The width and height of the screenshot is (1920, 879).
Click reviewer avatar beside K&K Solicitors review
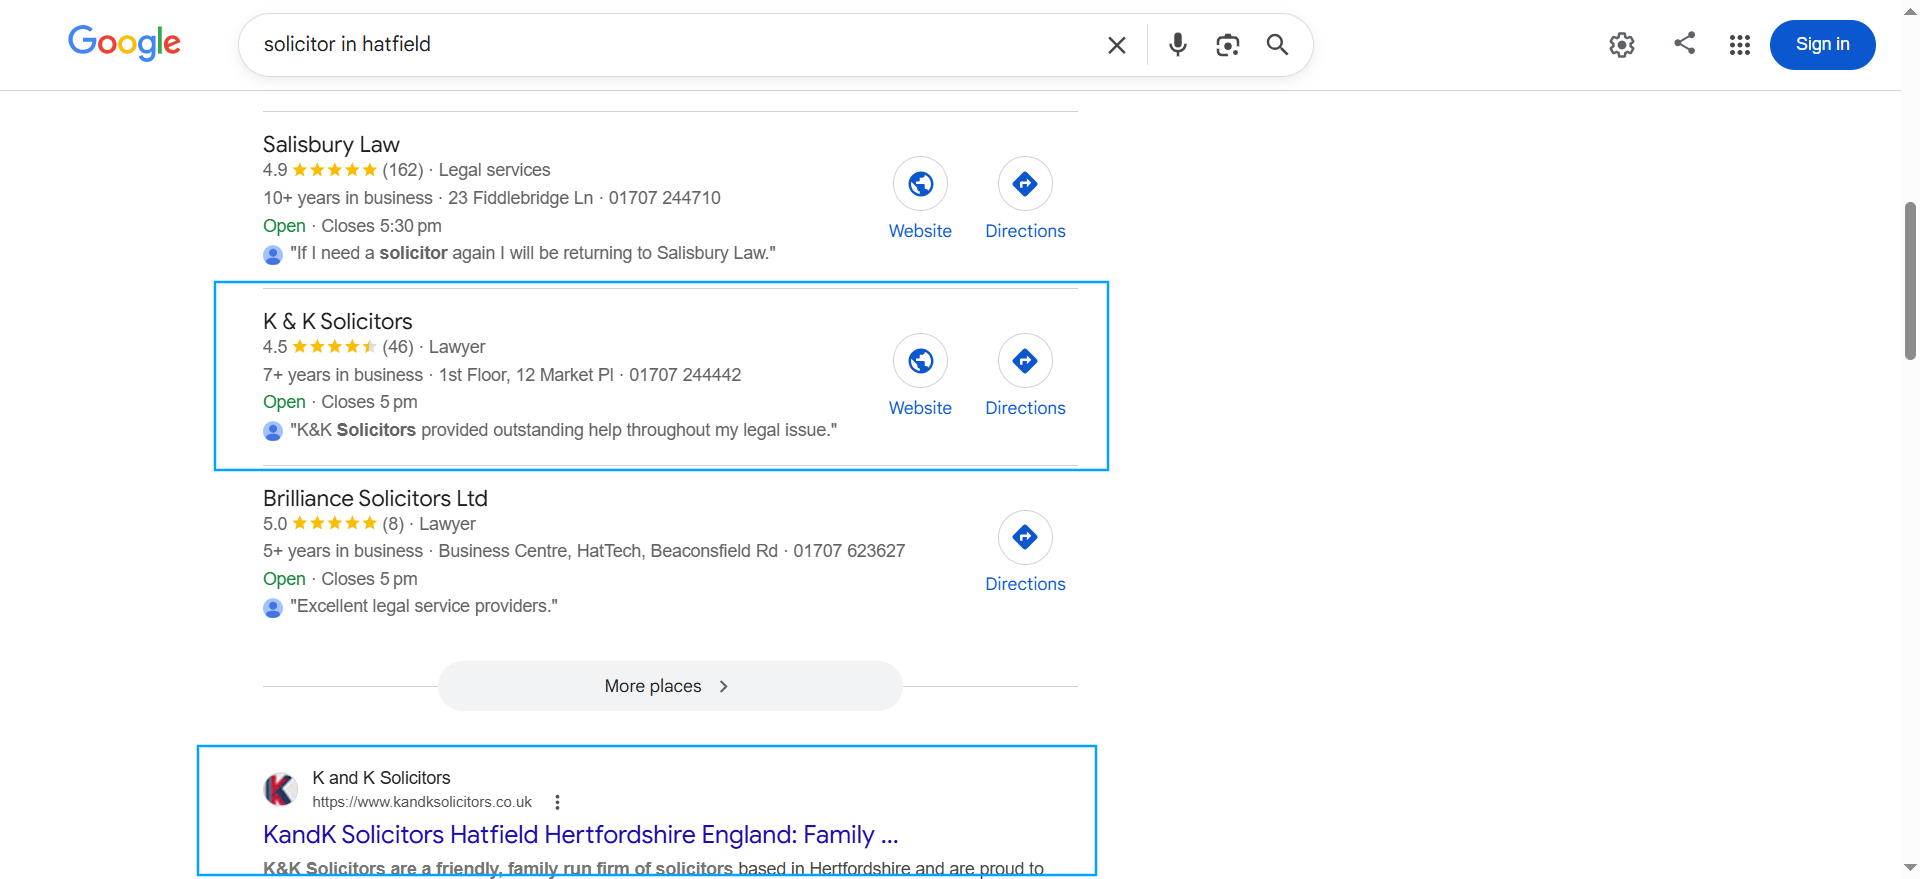click(x=273, y=431)
